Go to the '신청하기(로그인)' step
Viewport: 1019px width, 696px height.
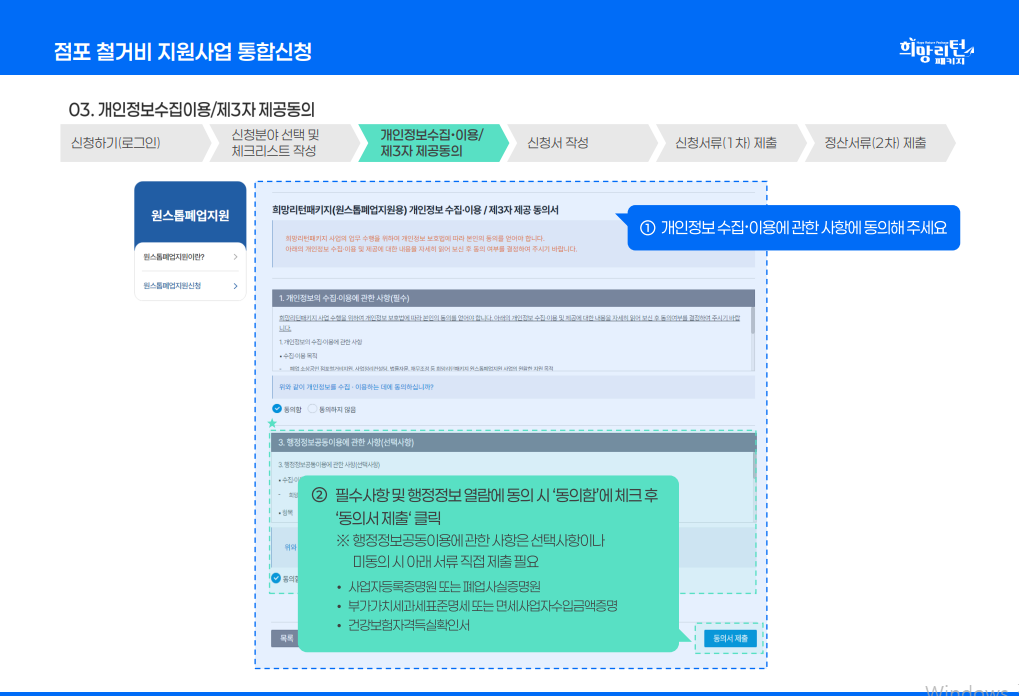[x=135, y=143]
